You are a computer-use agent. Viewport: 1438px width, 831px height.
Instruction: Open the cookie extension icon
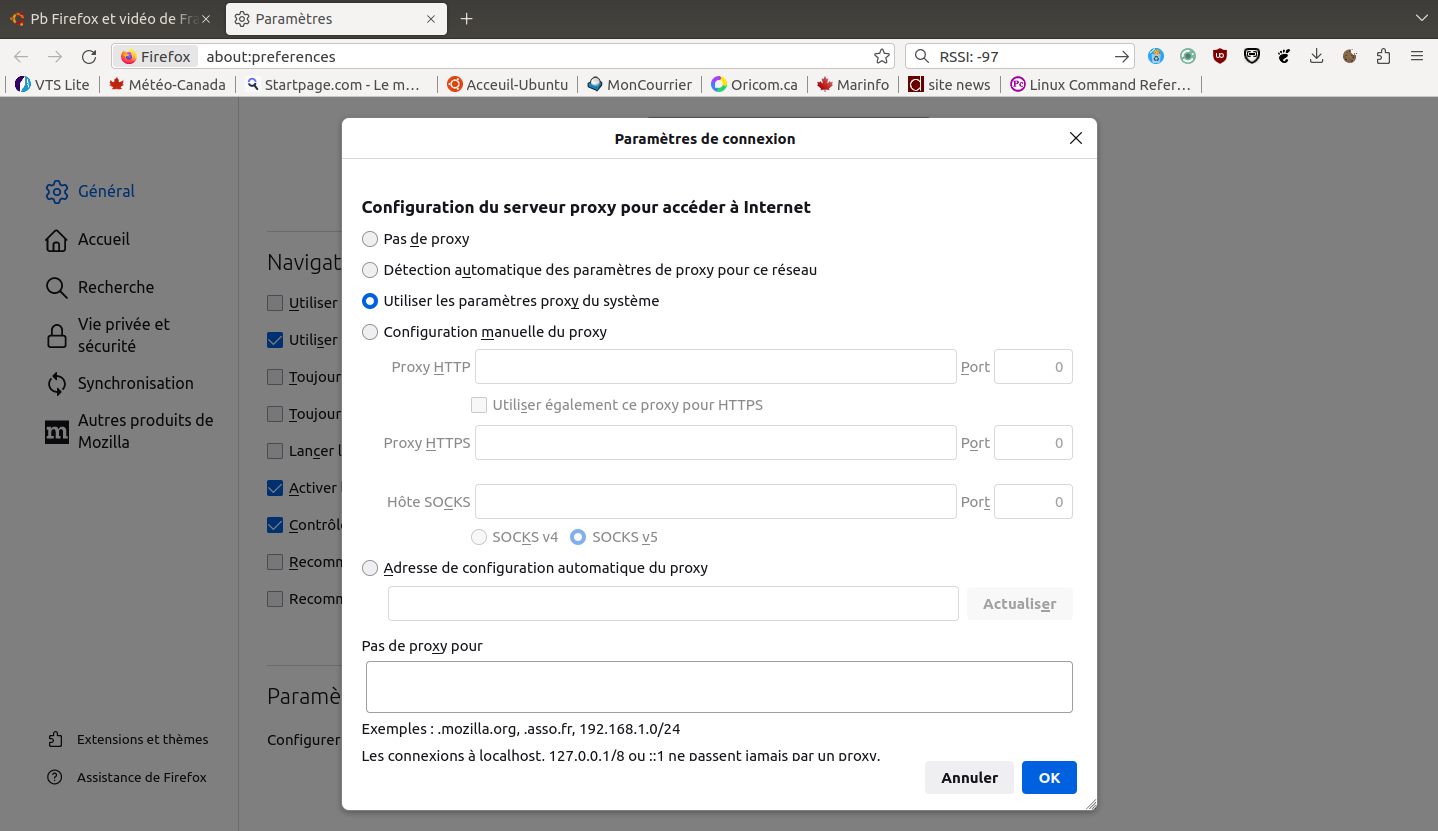coord(1349,57)
